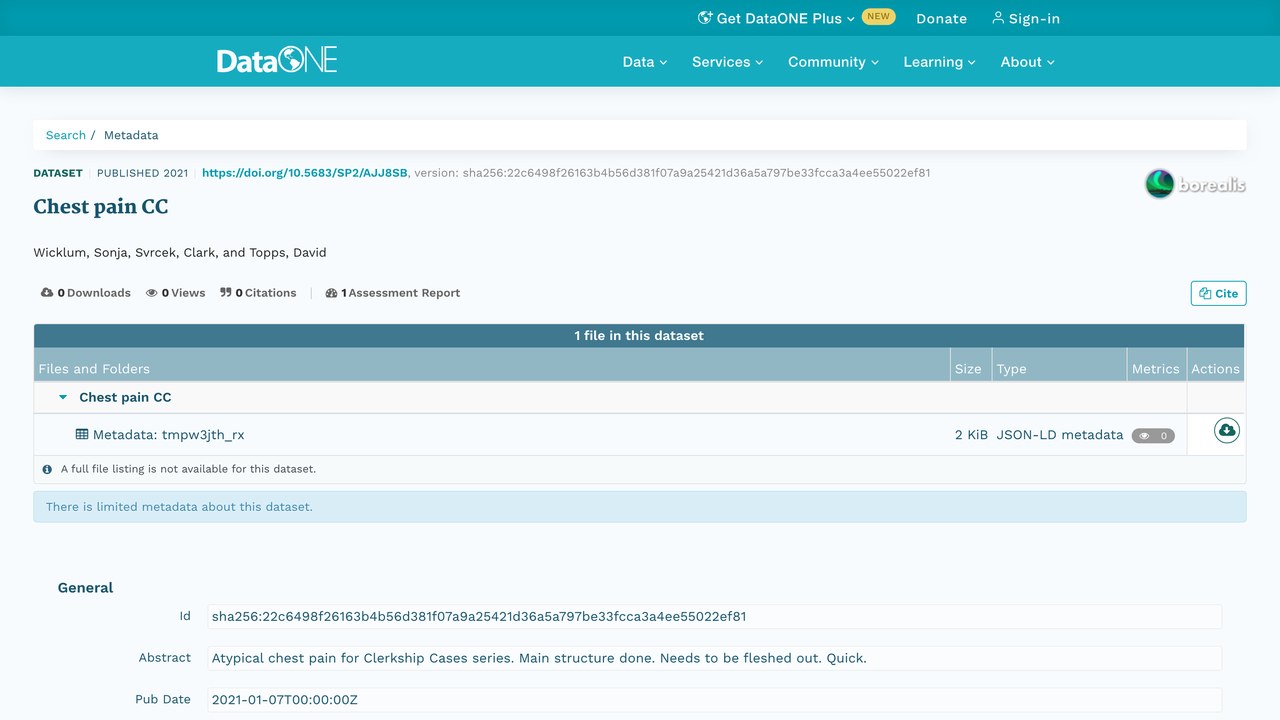Open the About dropdown menu

1028,62
